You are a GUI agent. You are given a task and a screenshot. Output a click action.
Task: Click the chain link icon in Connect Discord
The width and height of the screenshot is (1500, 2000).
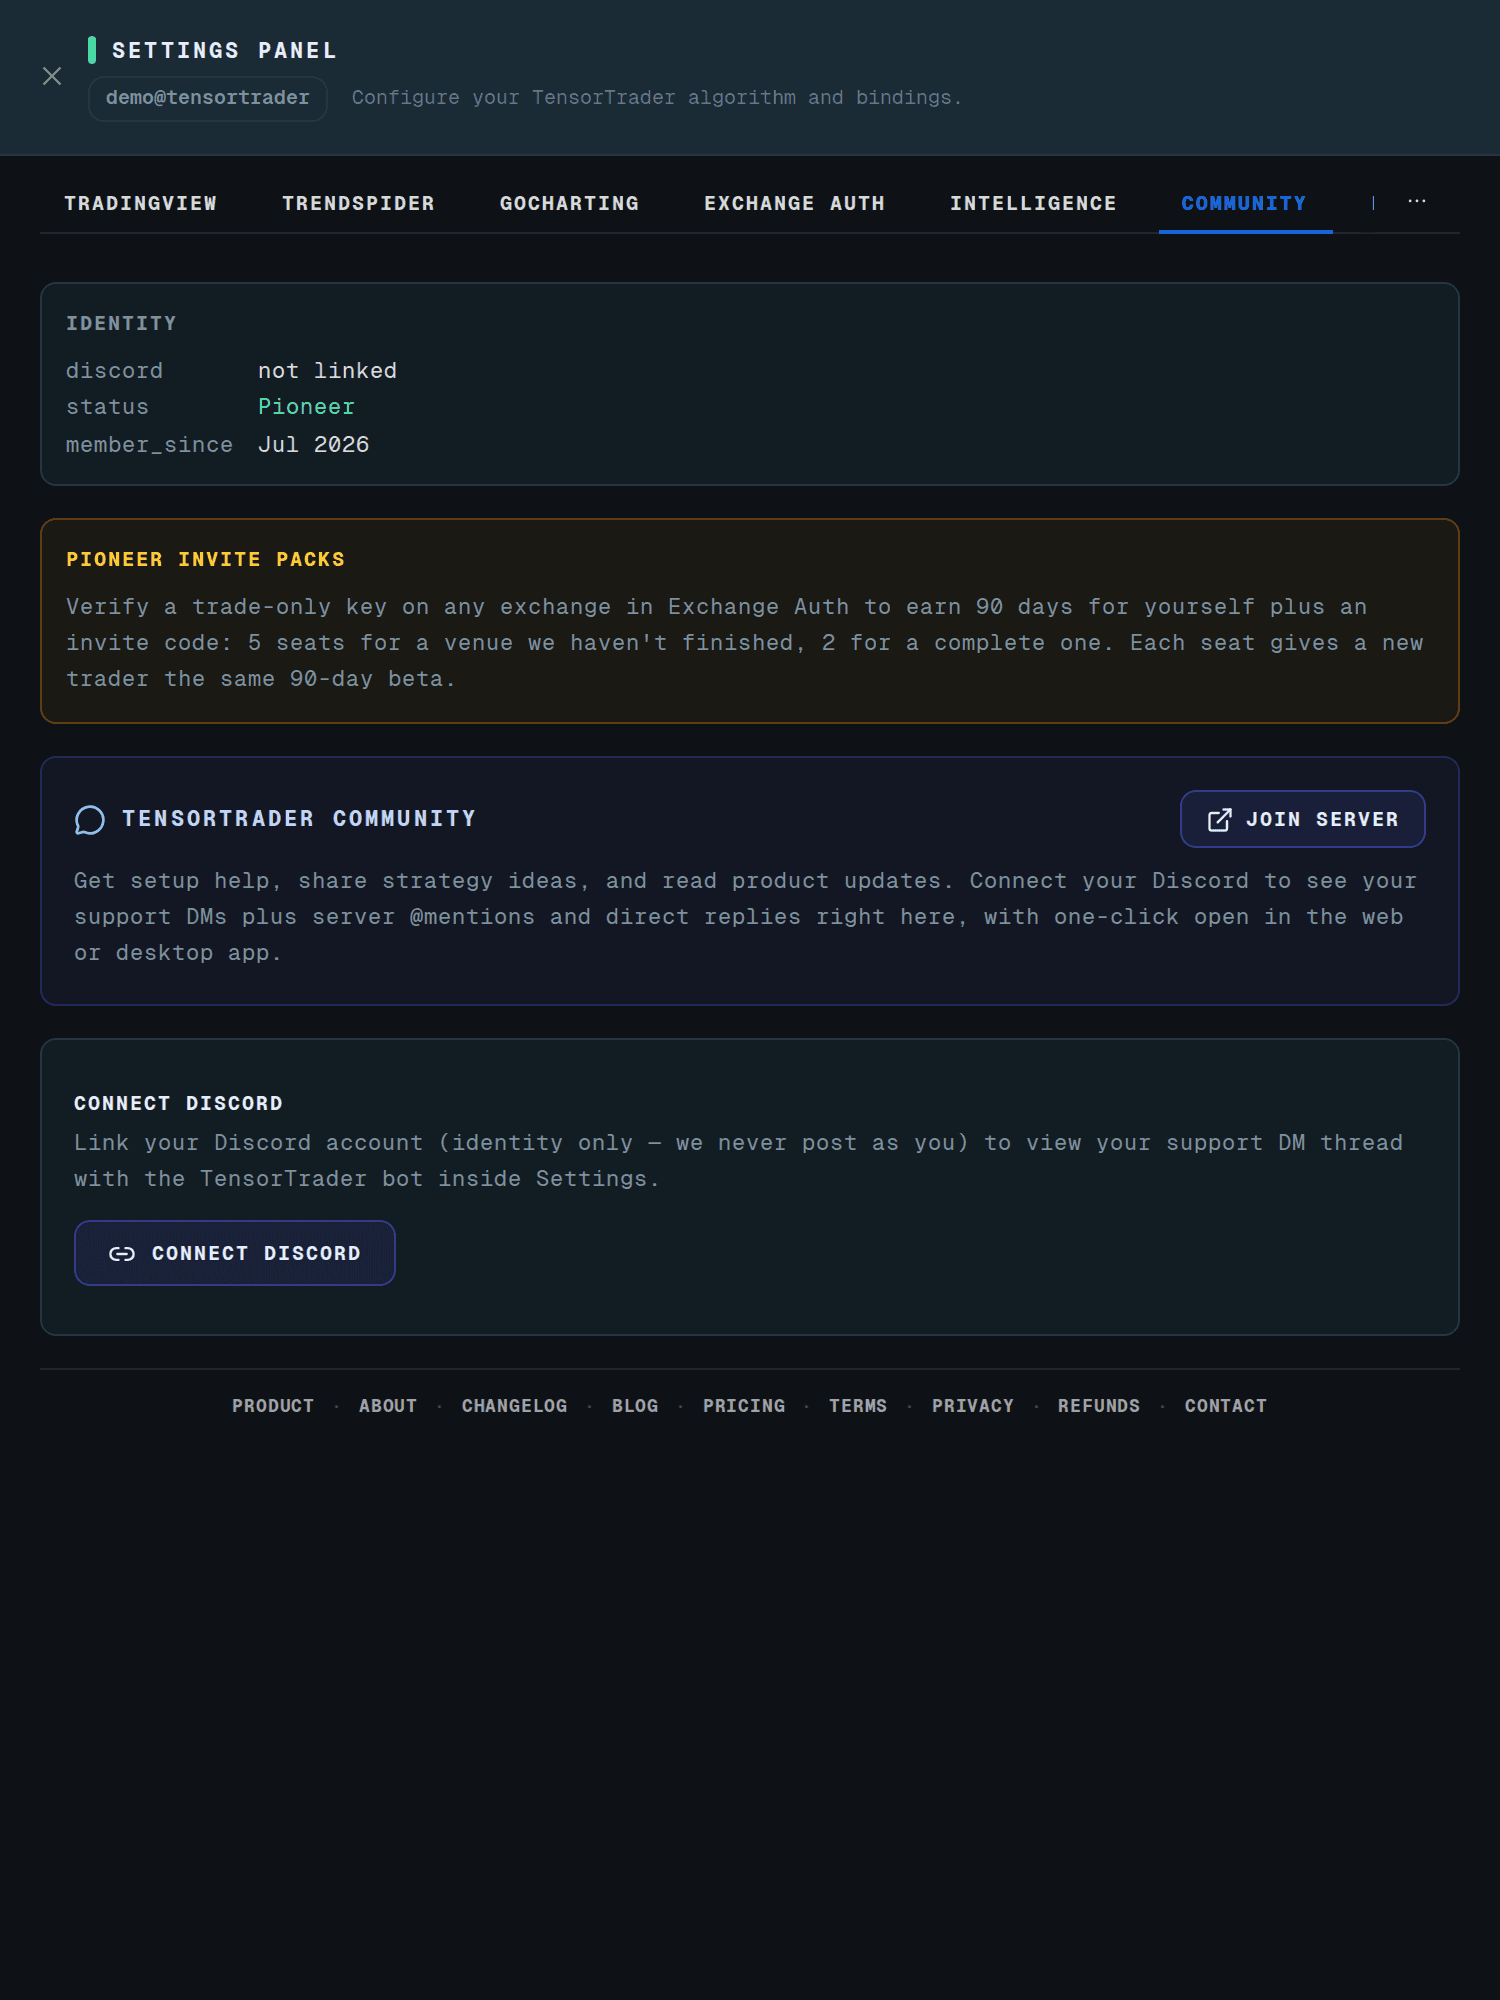click(x=122, y=1254)
